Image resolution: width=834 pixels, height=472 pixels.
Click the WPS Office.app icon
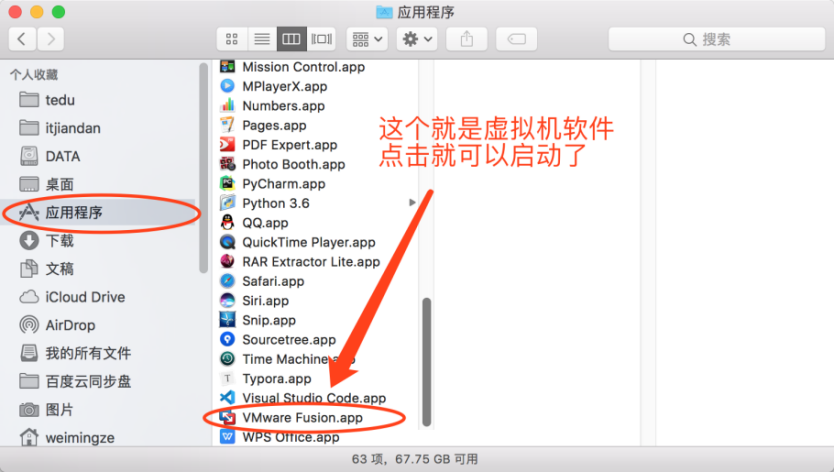coord(227,437)
